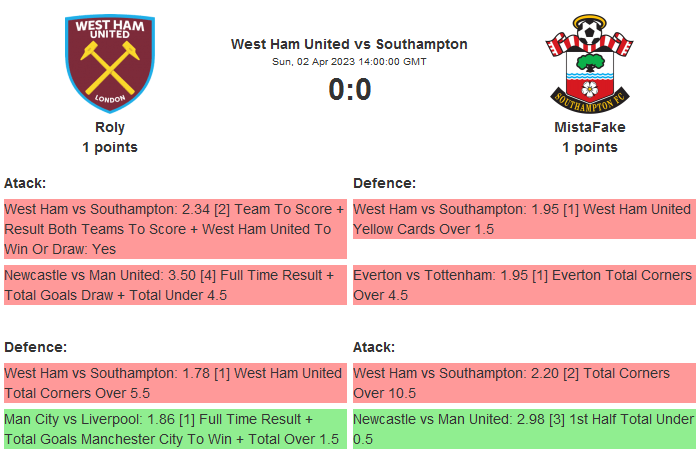
Task: Select Everton Total Corners Over 4.5 bet
Action: point(524,285)
